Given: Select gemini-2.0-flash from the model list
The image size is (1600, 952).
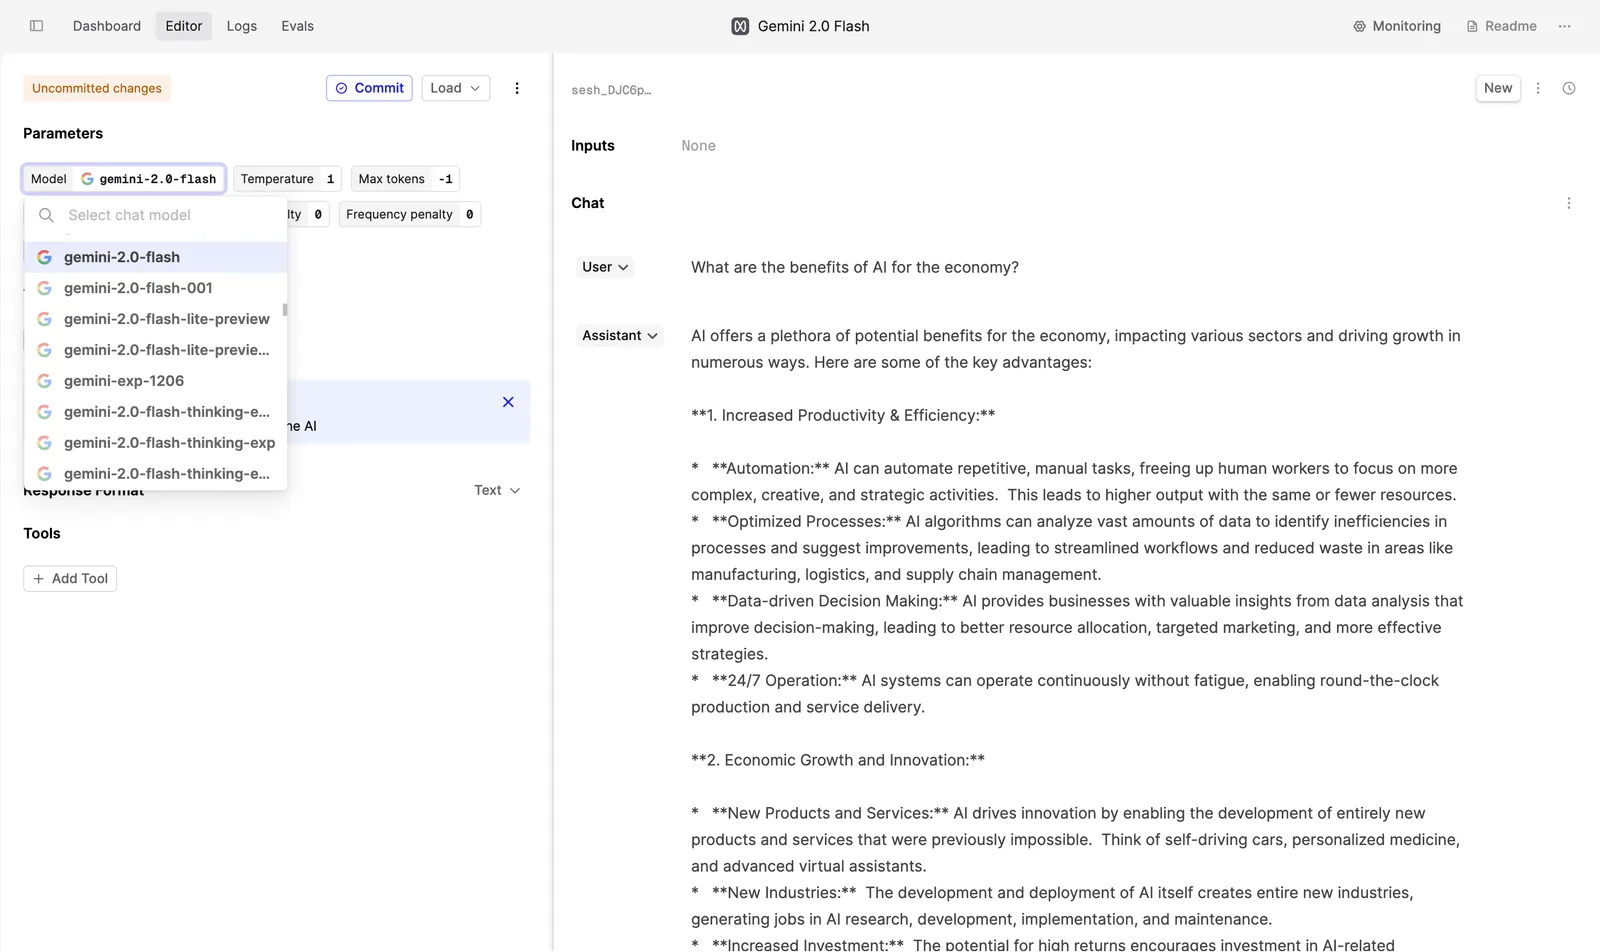Looking at the screenshot, I should click(x=156, y=257).
